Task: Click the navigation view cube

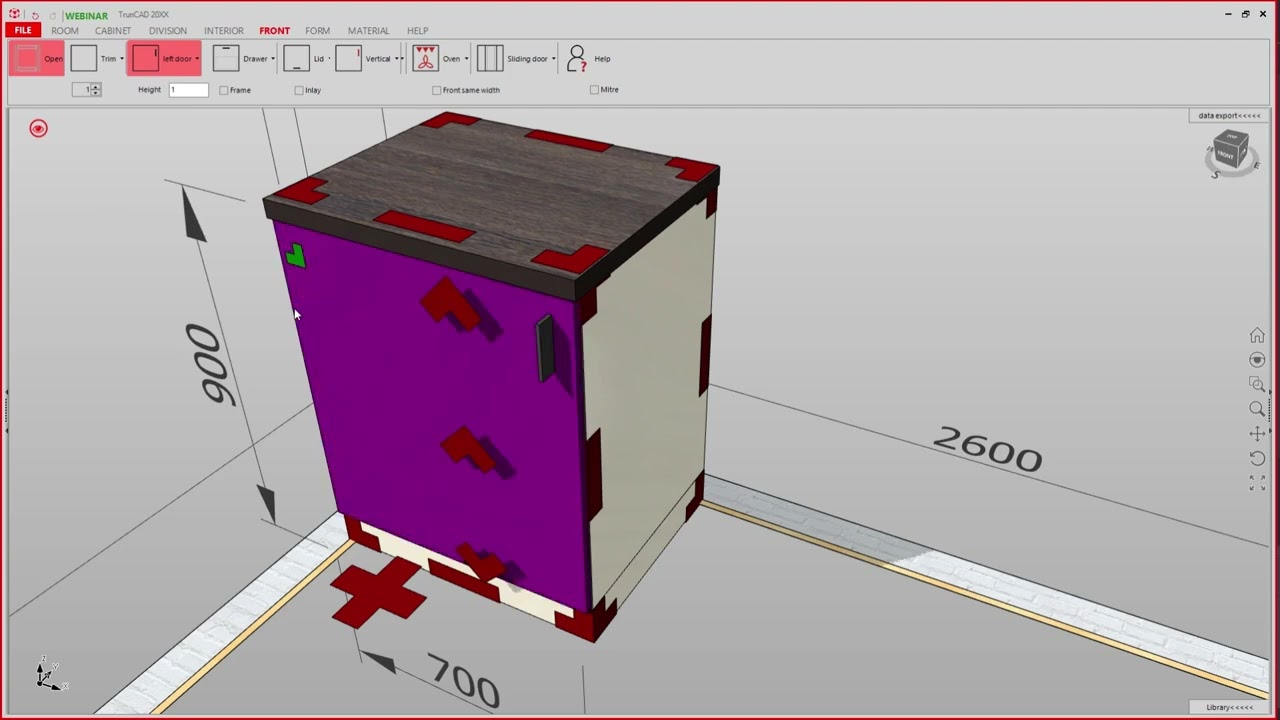Action: (x=1230, y=152)
